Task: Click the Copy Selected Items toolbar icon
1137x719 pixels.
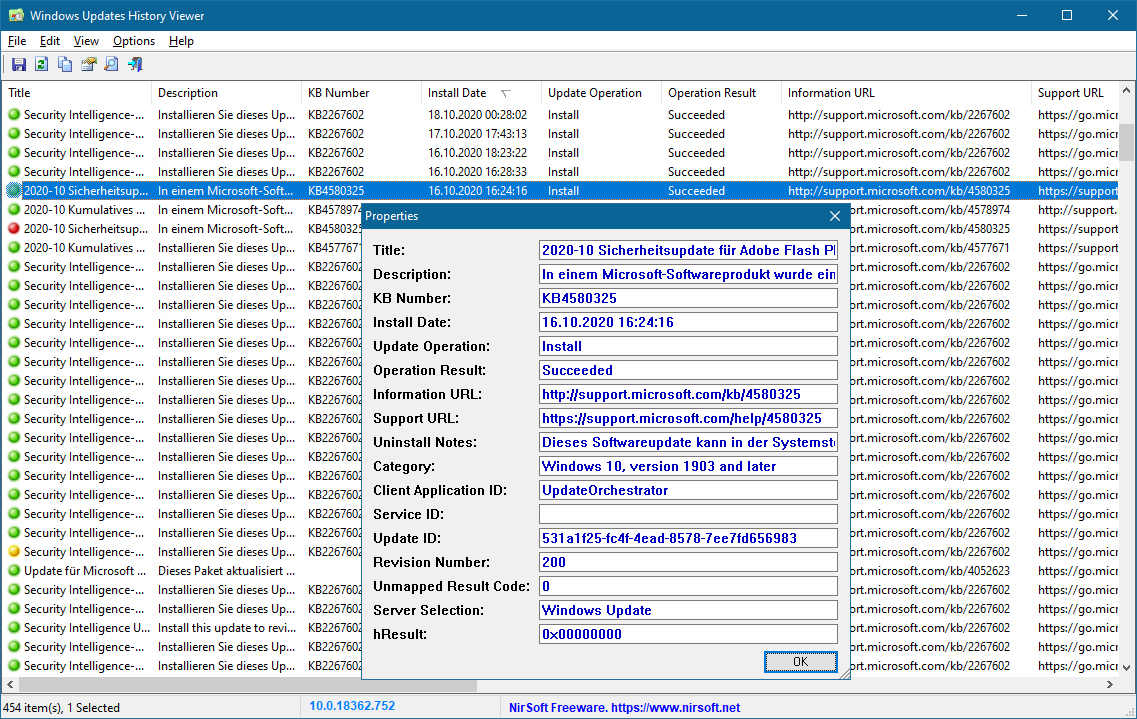Action: point(65,65)
